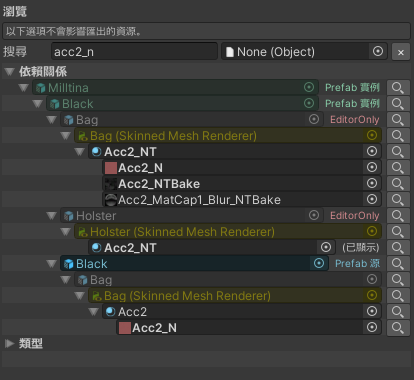Click the acc2_n search text field
This screenshot has width=414, height=380.
134,52
